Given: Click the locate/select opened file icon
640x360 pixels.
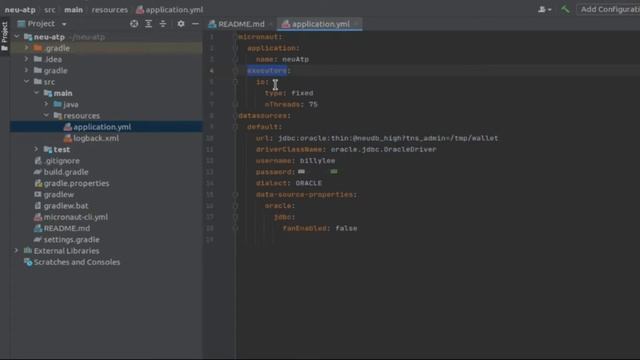Looking at the screenshot, I should pos(134,24).
